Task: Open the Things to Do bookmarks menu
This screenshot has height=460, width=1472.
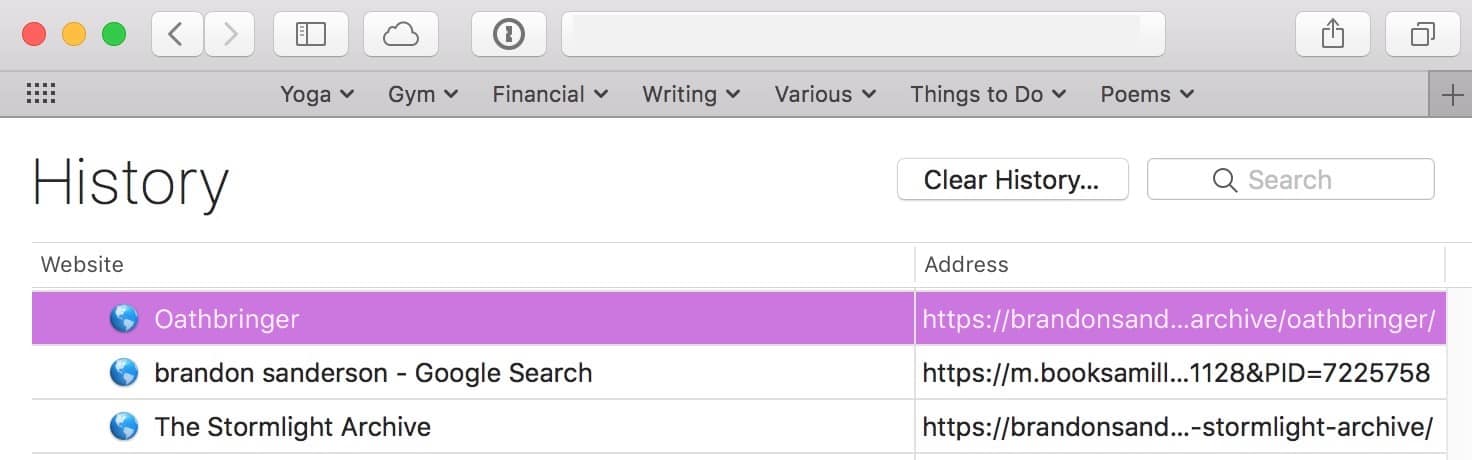Action: 988,94
